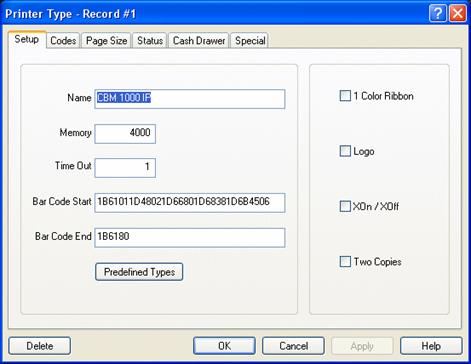471x364 pixels.
Task: Click the Time Out field
Action: [x=125, y=168]
